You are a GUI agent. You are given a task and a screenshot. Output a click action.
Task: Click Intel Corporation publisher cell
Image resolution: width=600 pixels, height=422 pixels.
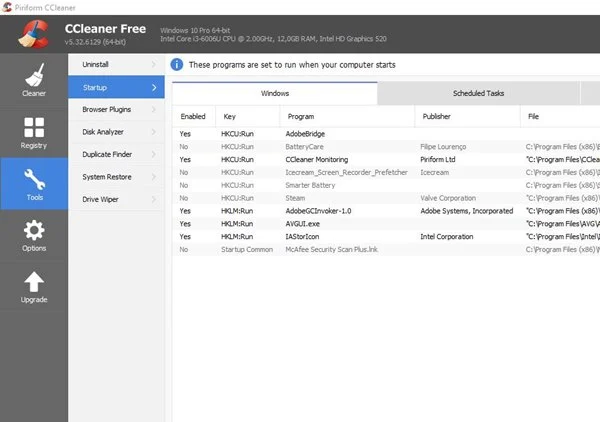[x=447, y=236]
